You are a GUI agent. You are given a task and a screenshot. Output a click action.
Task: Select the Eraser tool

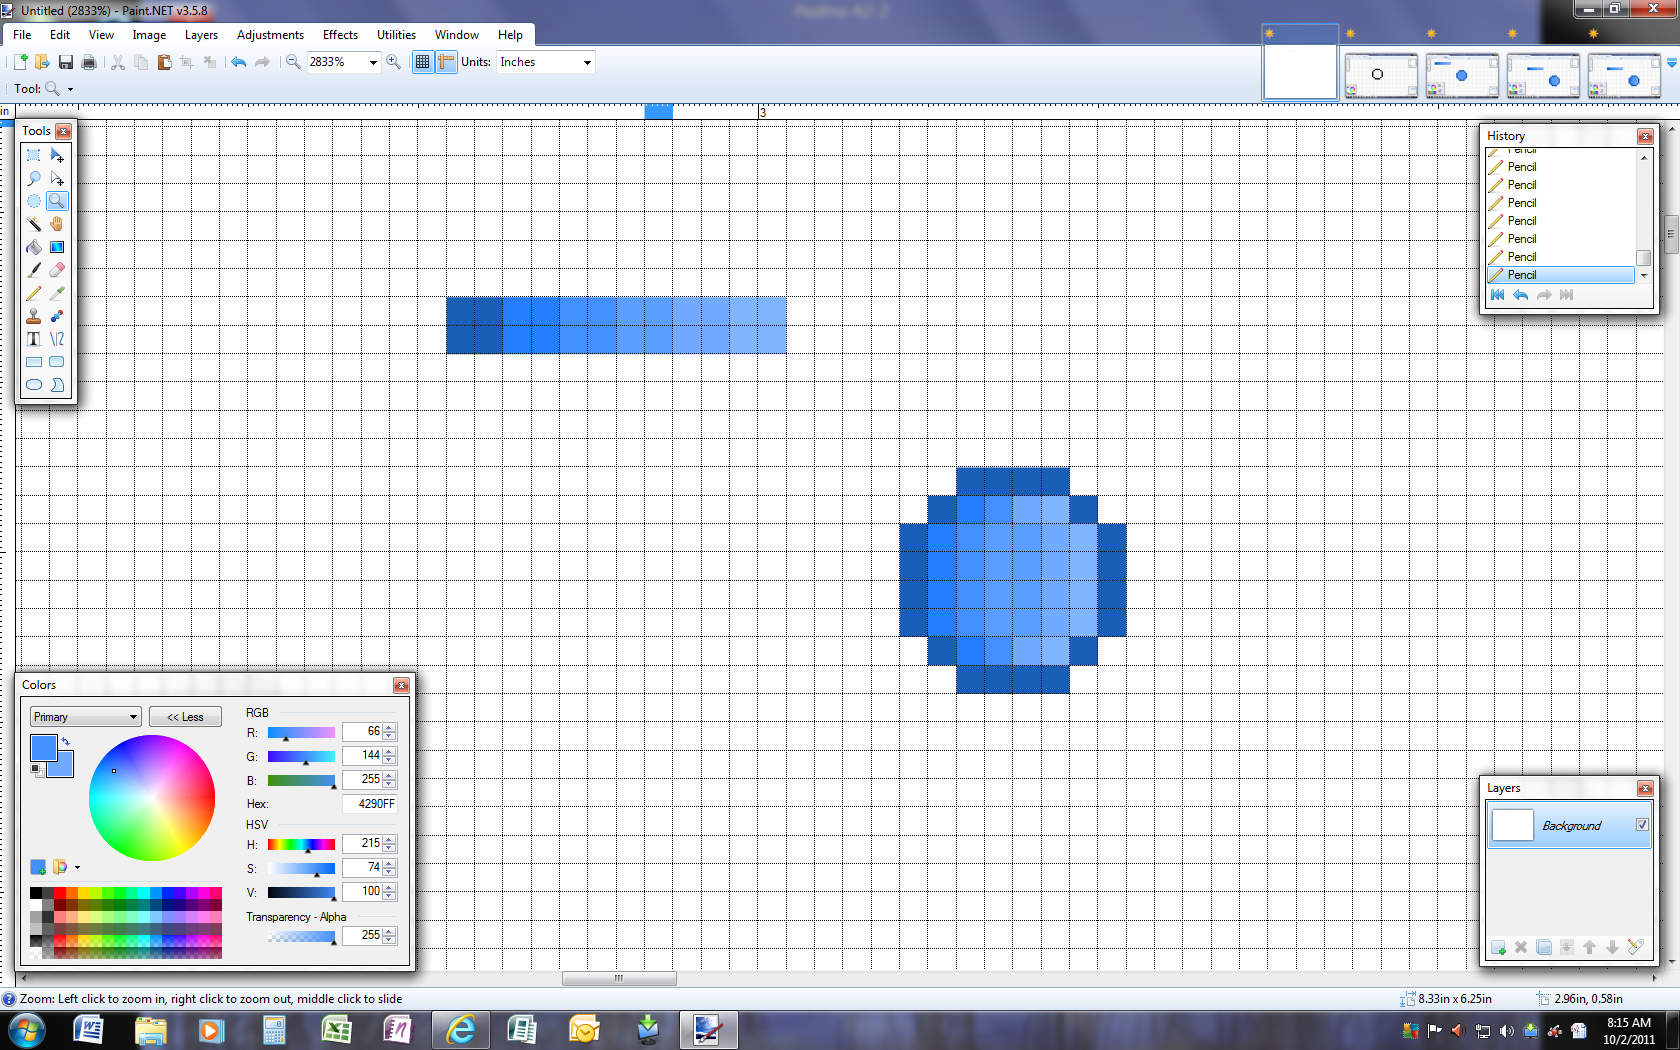pos(57,270)
